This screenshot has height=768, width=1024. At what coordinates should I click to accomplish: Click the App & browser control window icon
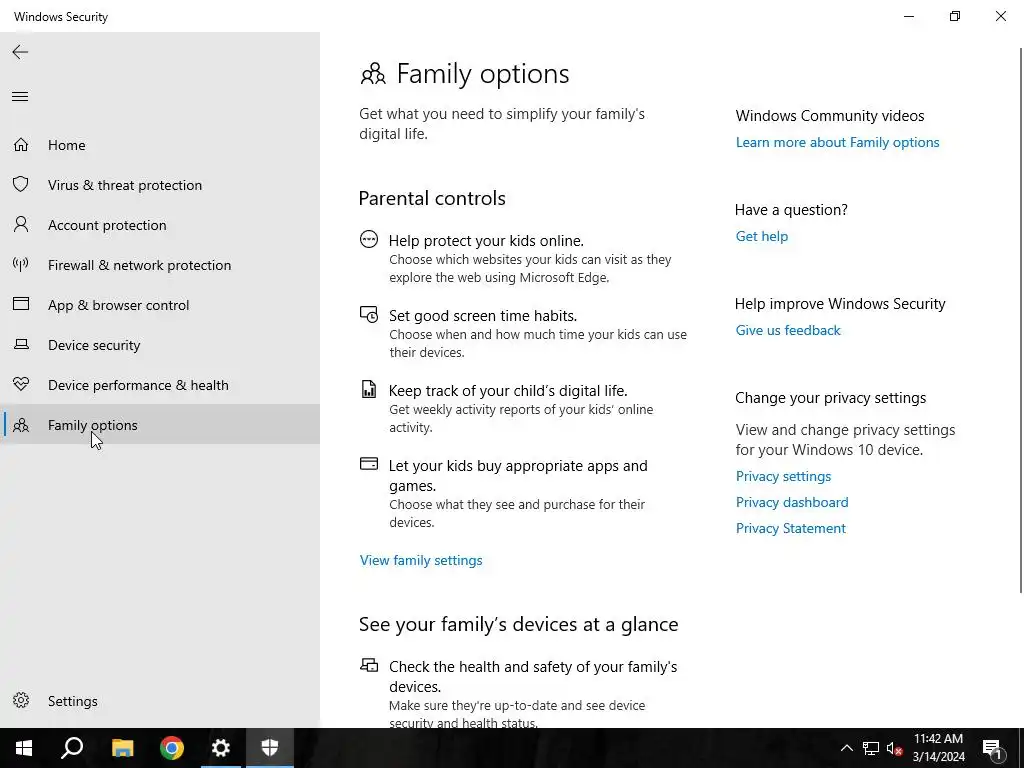coord(21,304)
